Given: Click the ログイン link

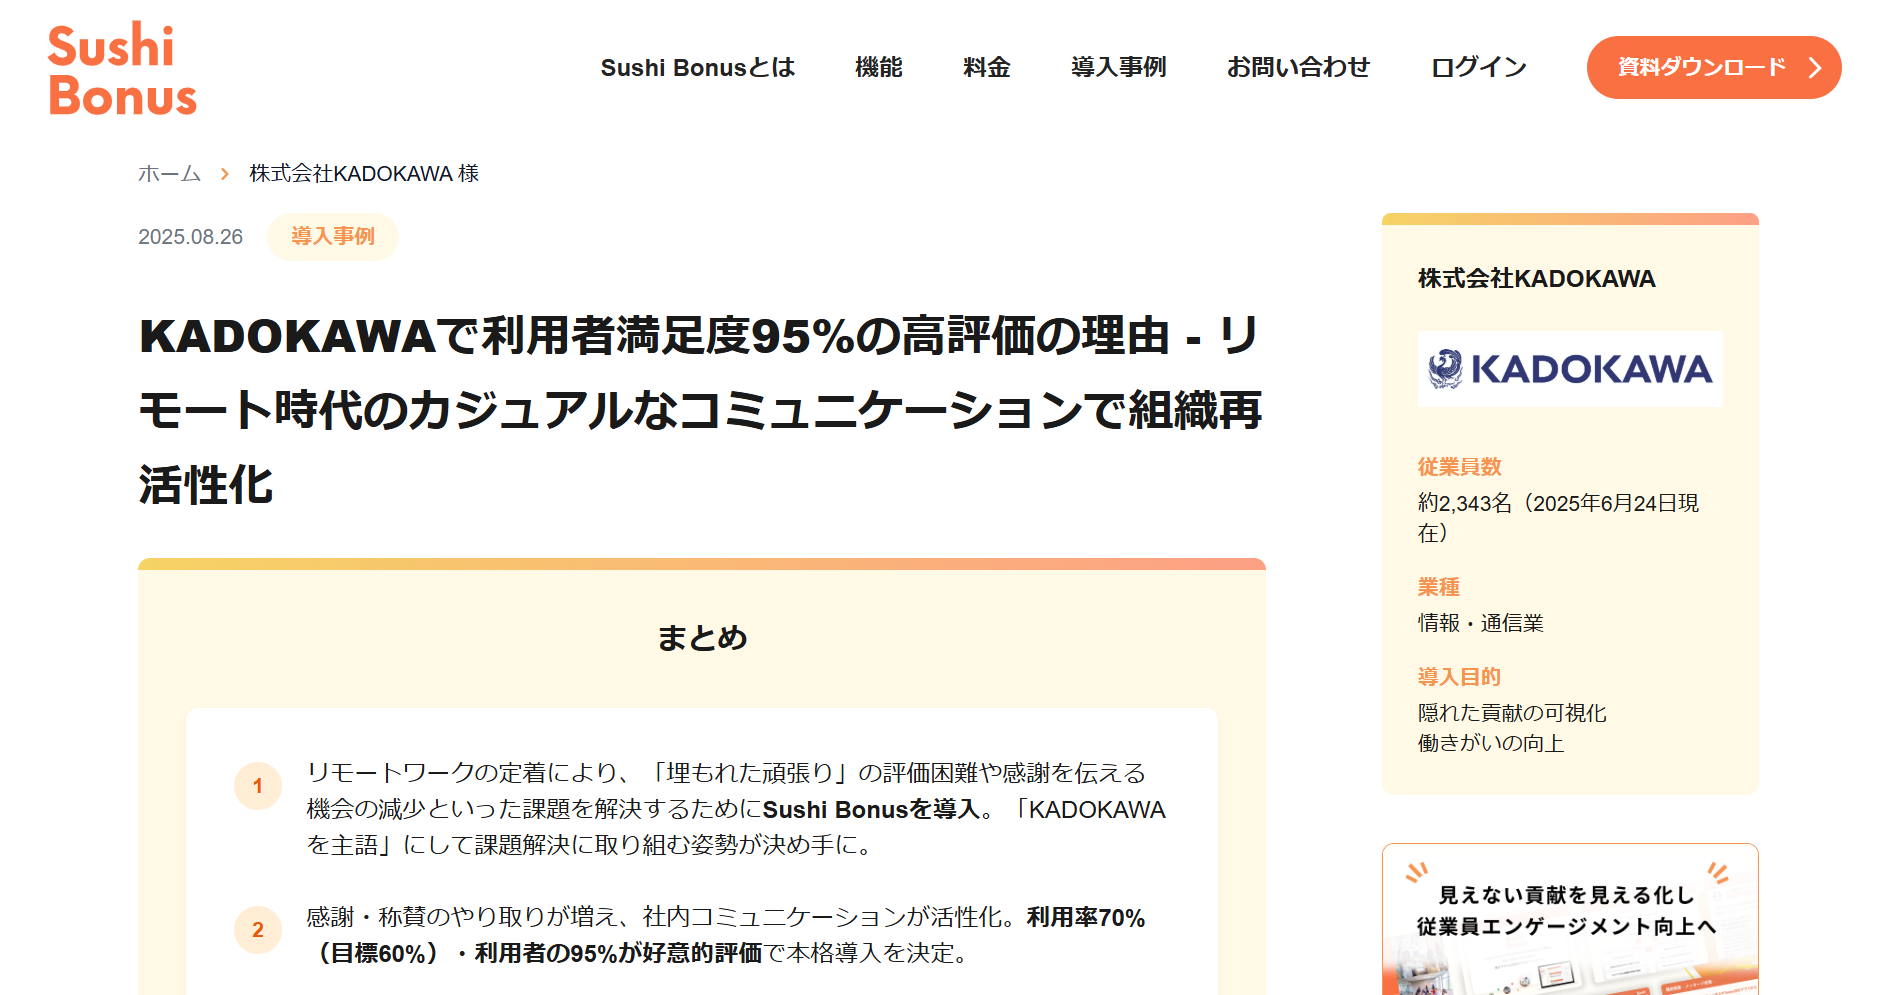Looking at the screenshot, I should (x=1478, y=68).
